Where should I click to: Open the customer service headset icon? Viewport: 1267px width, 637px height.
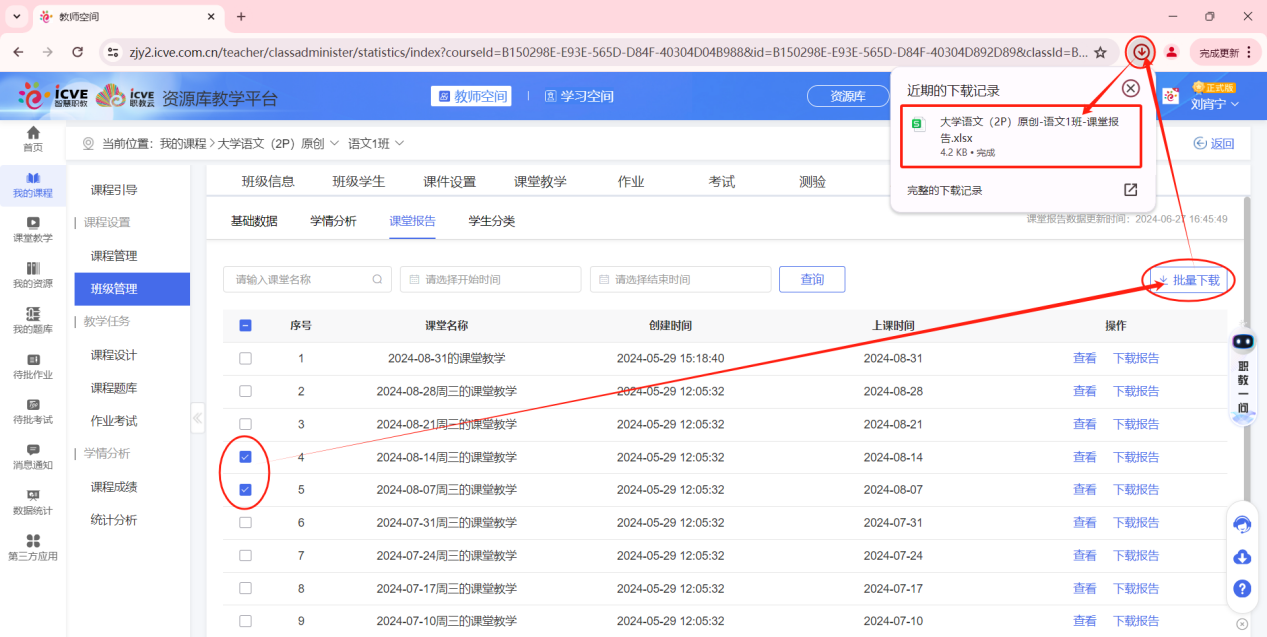coord(1242,523)
